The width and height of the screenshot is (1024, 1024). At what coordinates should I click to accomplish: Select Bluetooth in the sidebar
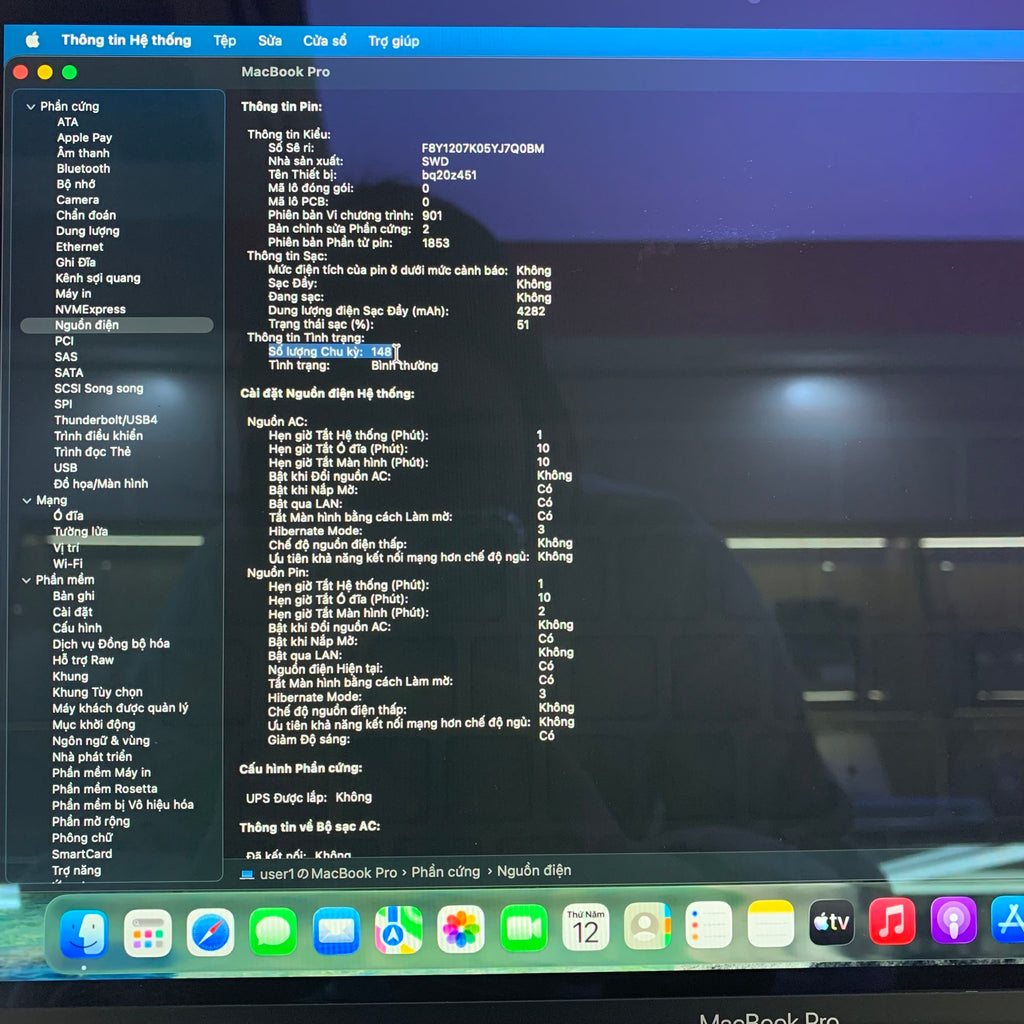[x=83, y=169]
